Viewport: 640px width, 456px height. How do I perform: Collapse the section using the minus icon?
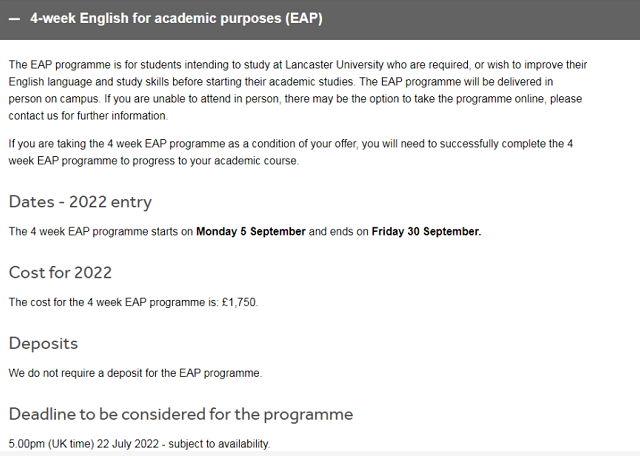14,19
